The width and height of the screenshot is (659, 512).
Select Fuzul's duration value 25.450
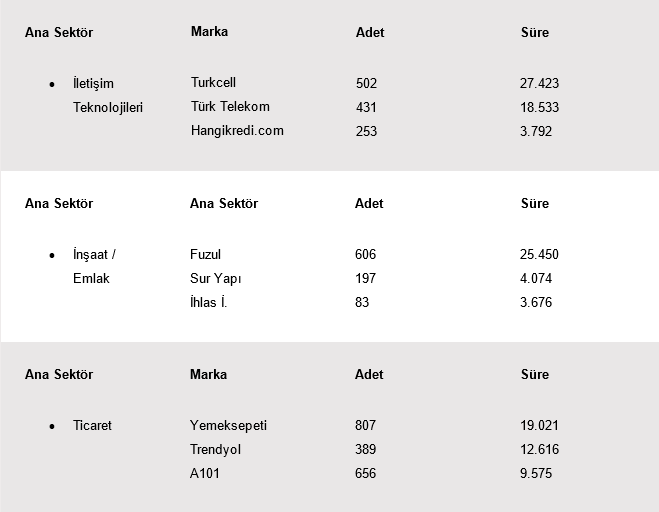(x=539, y=255)
